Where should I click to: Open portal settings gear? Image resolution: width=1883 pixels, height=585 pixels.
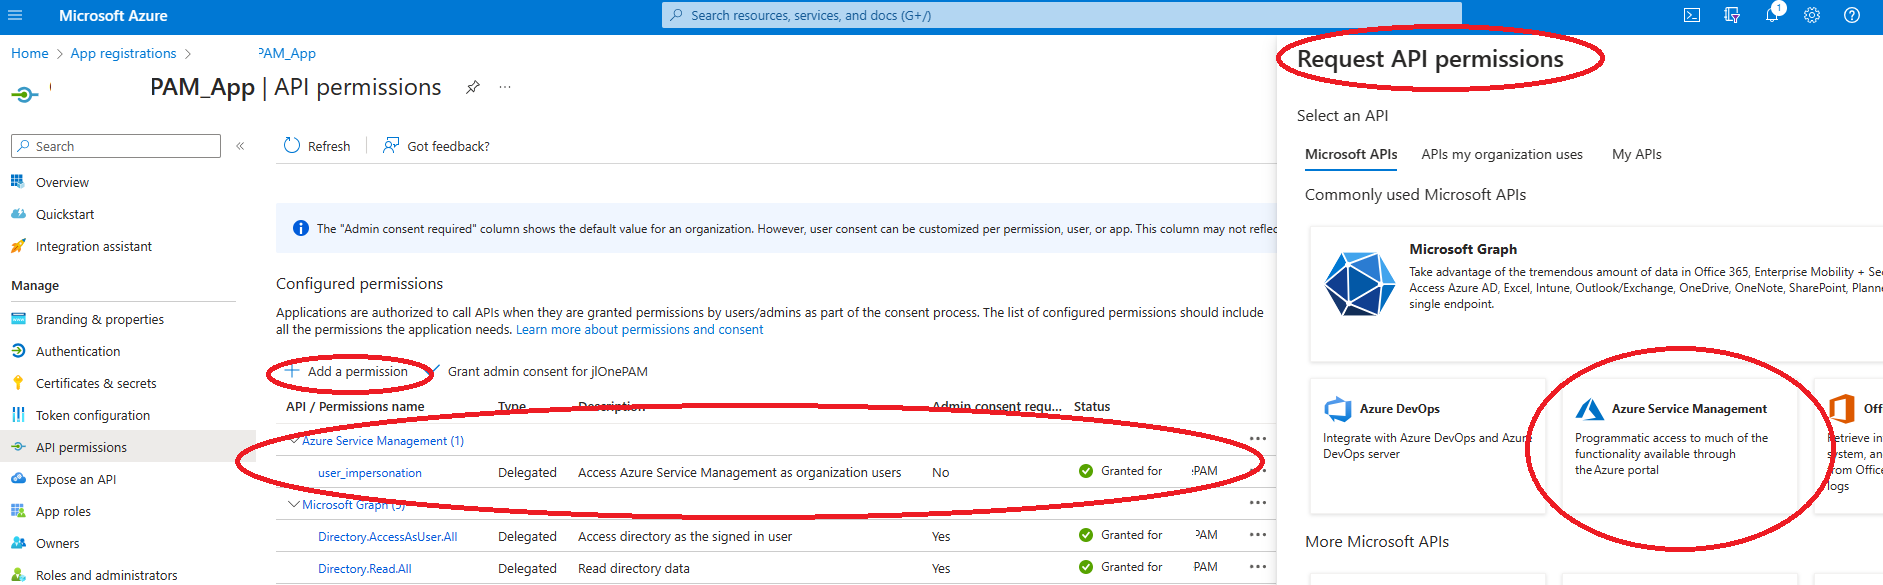pyautogui.click(x=1812, y=16)
